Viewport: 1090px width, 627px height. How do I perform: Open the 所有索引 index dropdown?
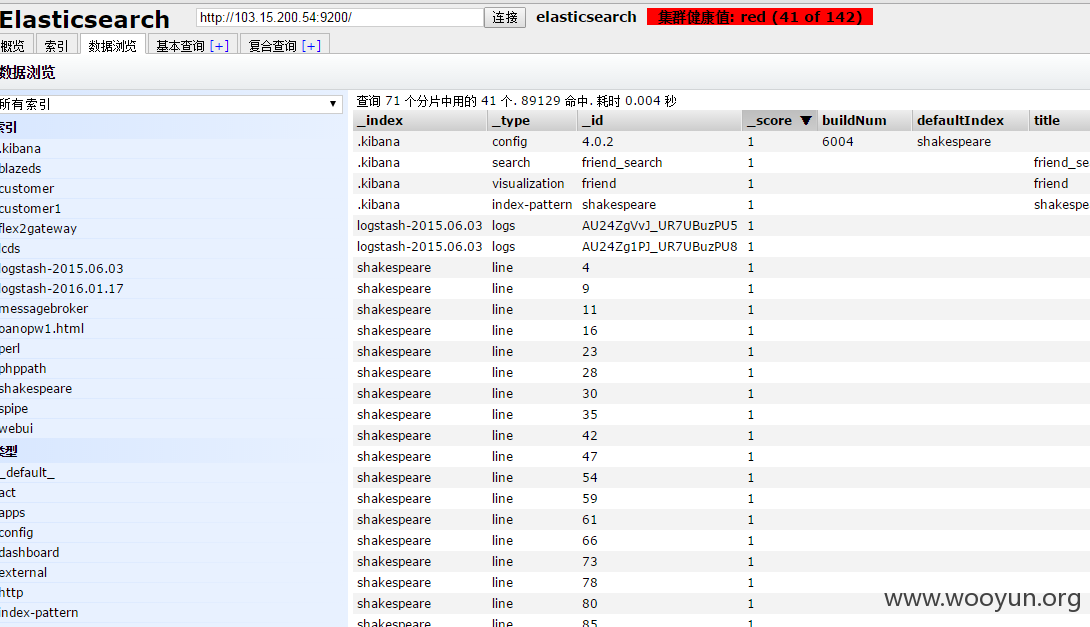[x=171, y=104]
